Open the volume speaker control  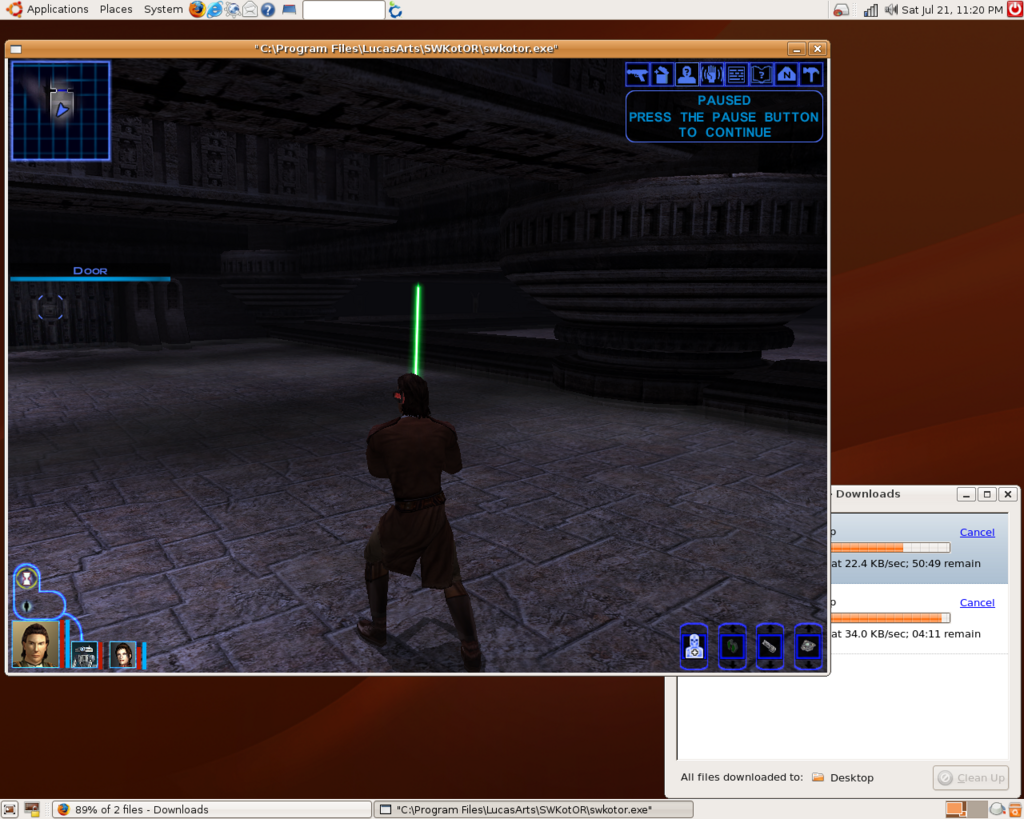[x=891, y=10]
